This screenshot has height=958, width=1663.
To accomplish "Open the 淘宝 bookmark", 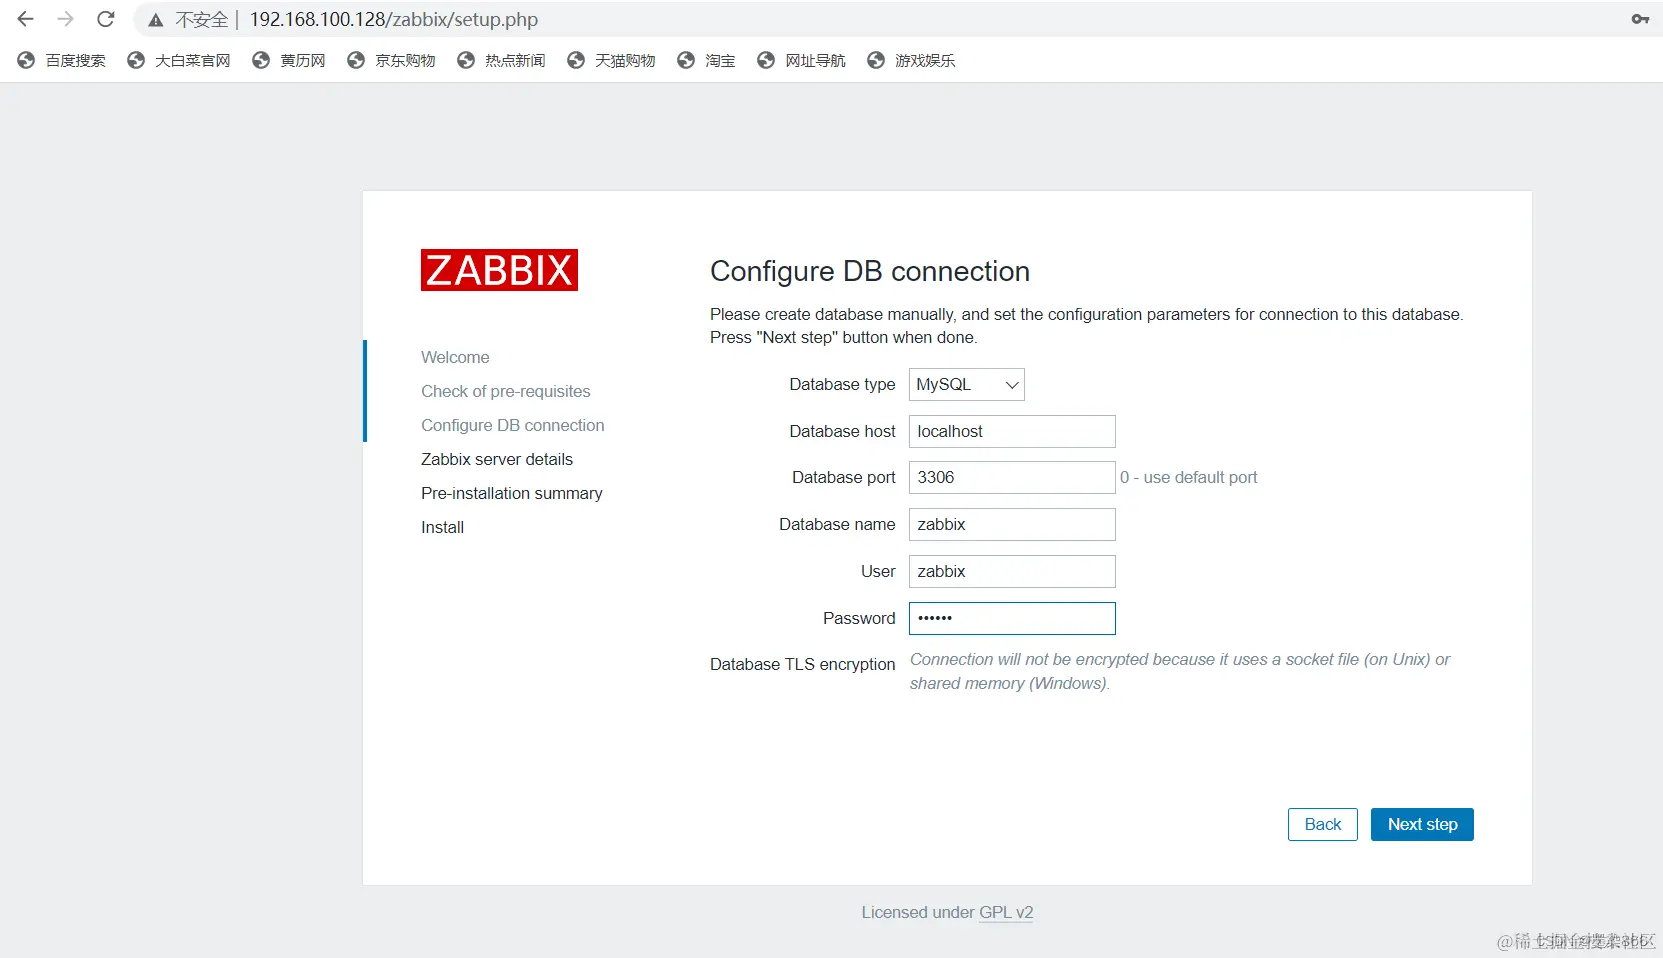I will [x=706, y=60].
